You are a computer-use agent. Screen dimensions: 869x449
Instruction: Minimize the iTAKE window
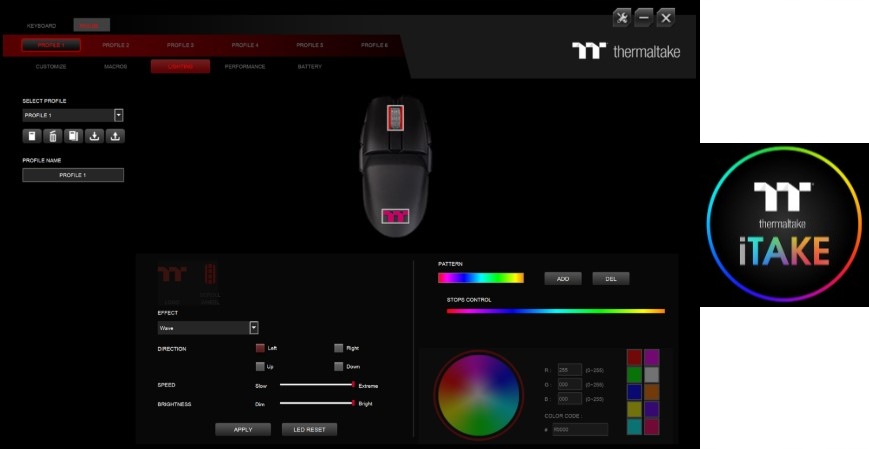coord(643,18)
